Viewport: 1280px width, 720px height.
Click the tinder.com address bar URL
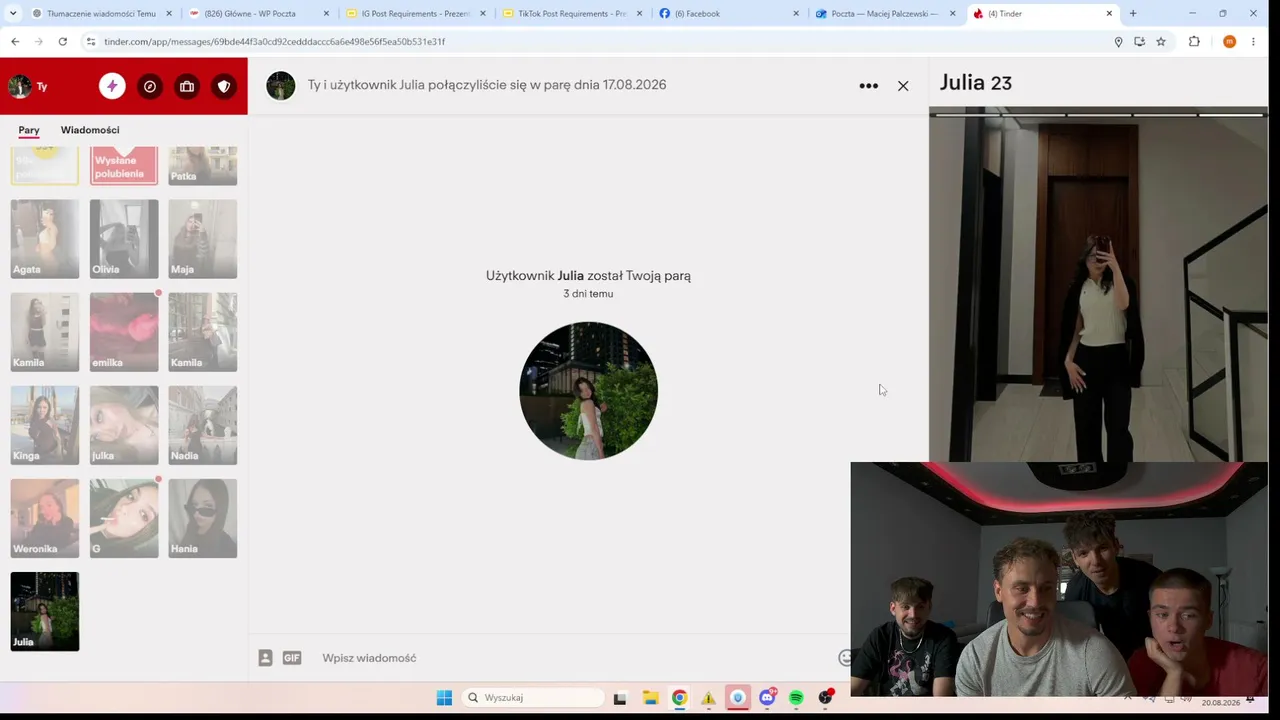[x=275, y=42]
